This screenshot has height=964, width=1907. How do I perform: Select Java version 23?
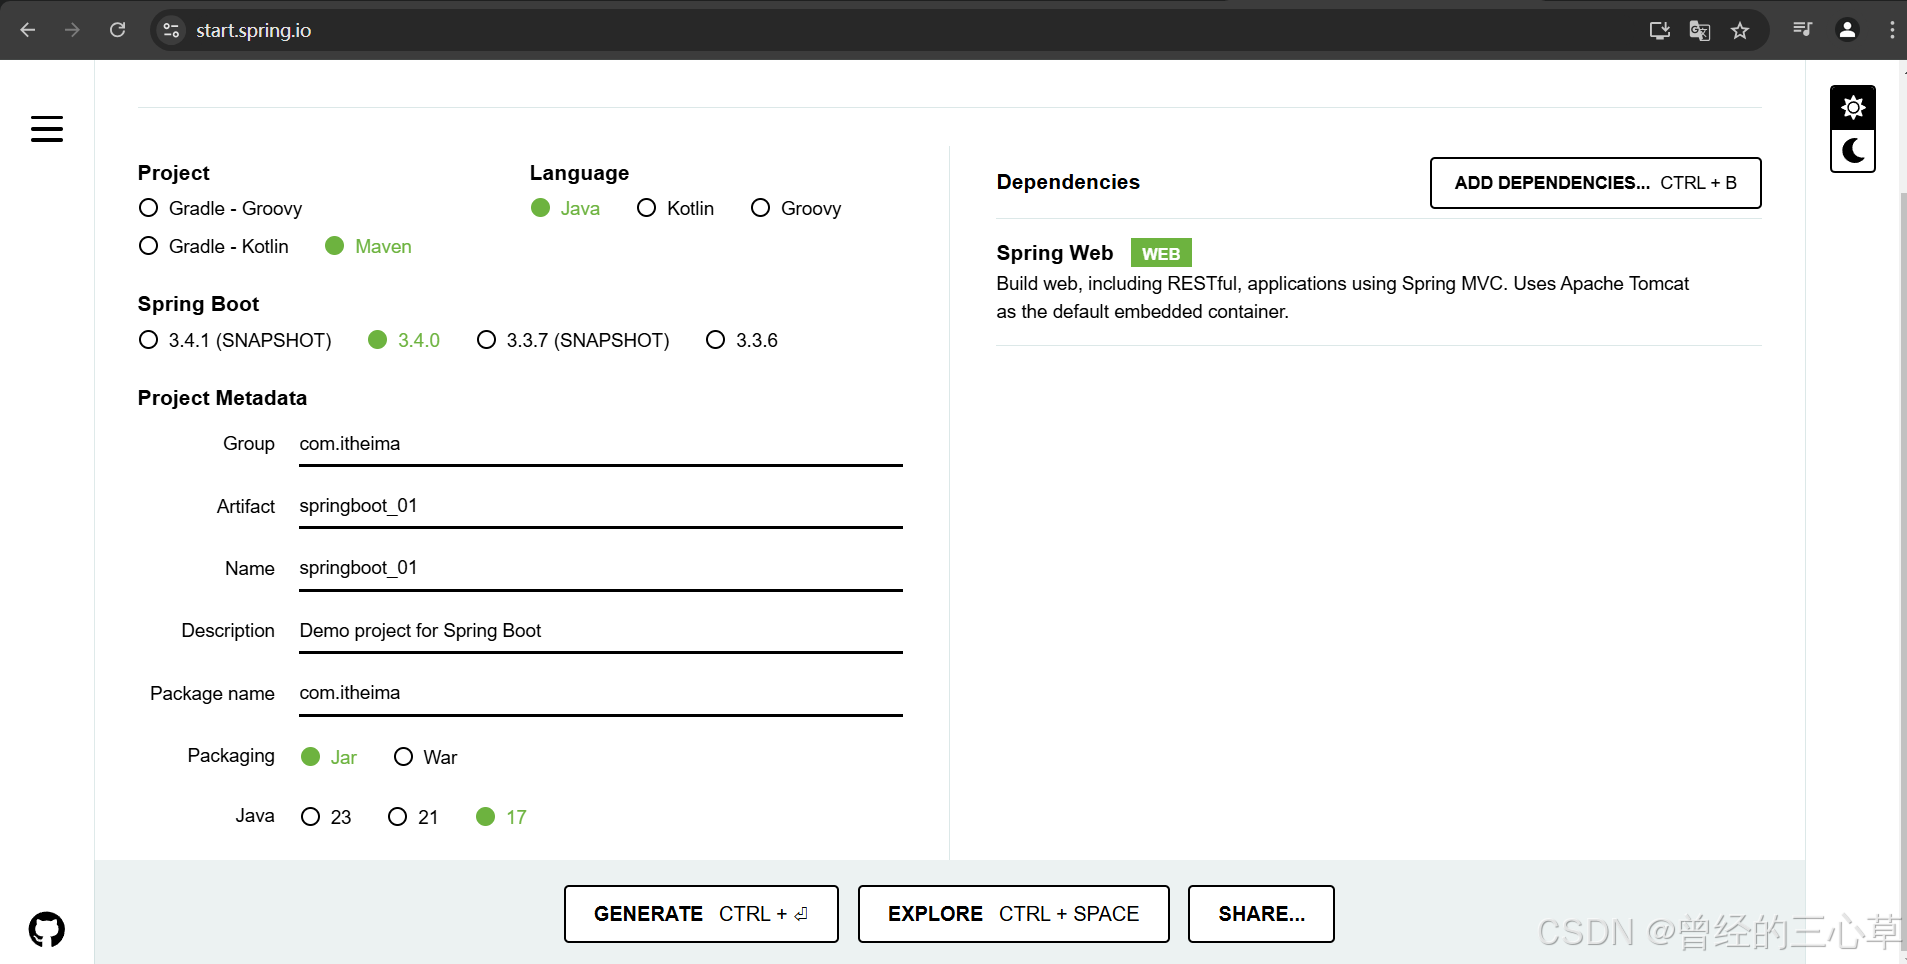coord(326,817)
